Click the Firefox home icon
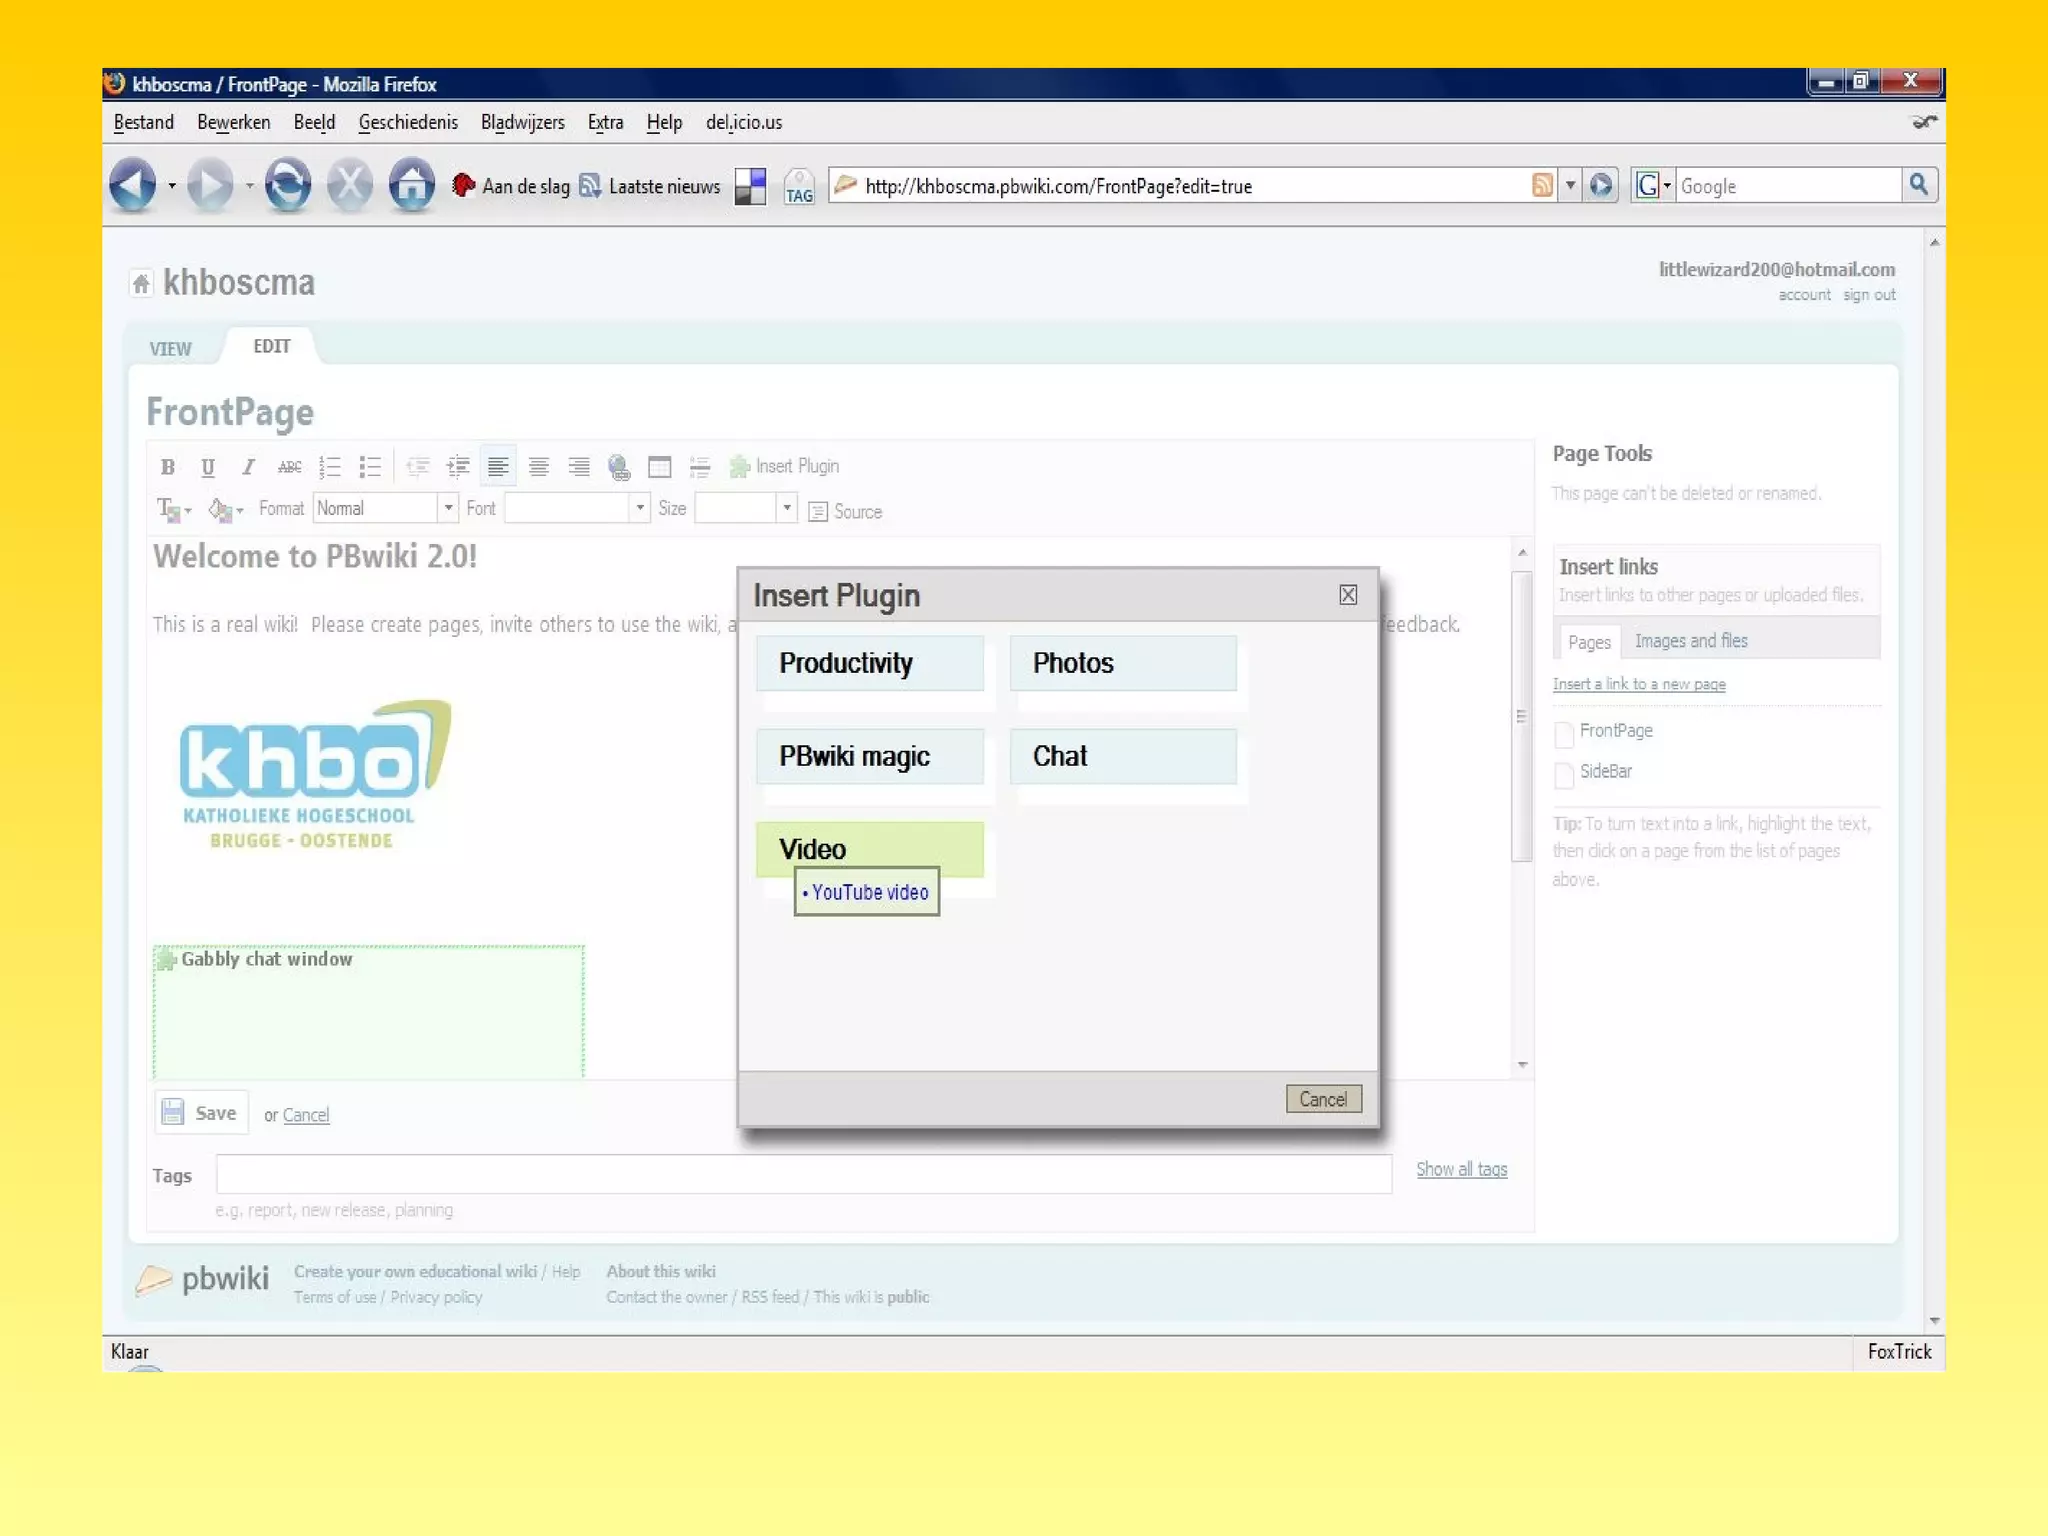This screenshot has height=1536, width=2048. pos(411,185)
